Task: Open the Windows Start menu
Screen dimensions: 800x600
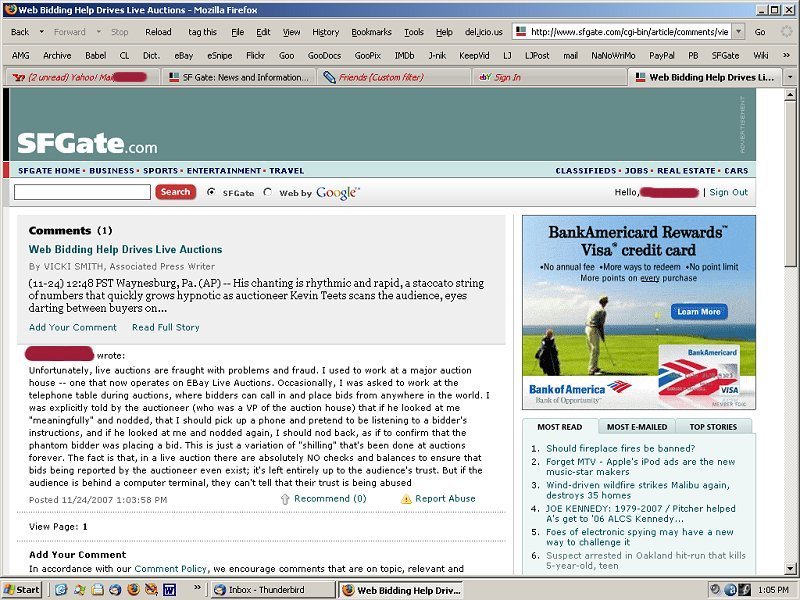Action: (x=21, y=590)
